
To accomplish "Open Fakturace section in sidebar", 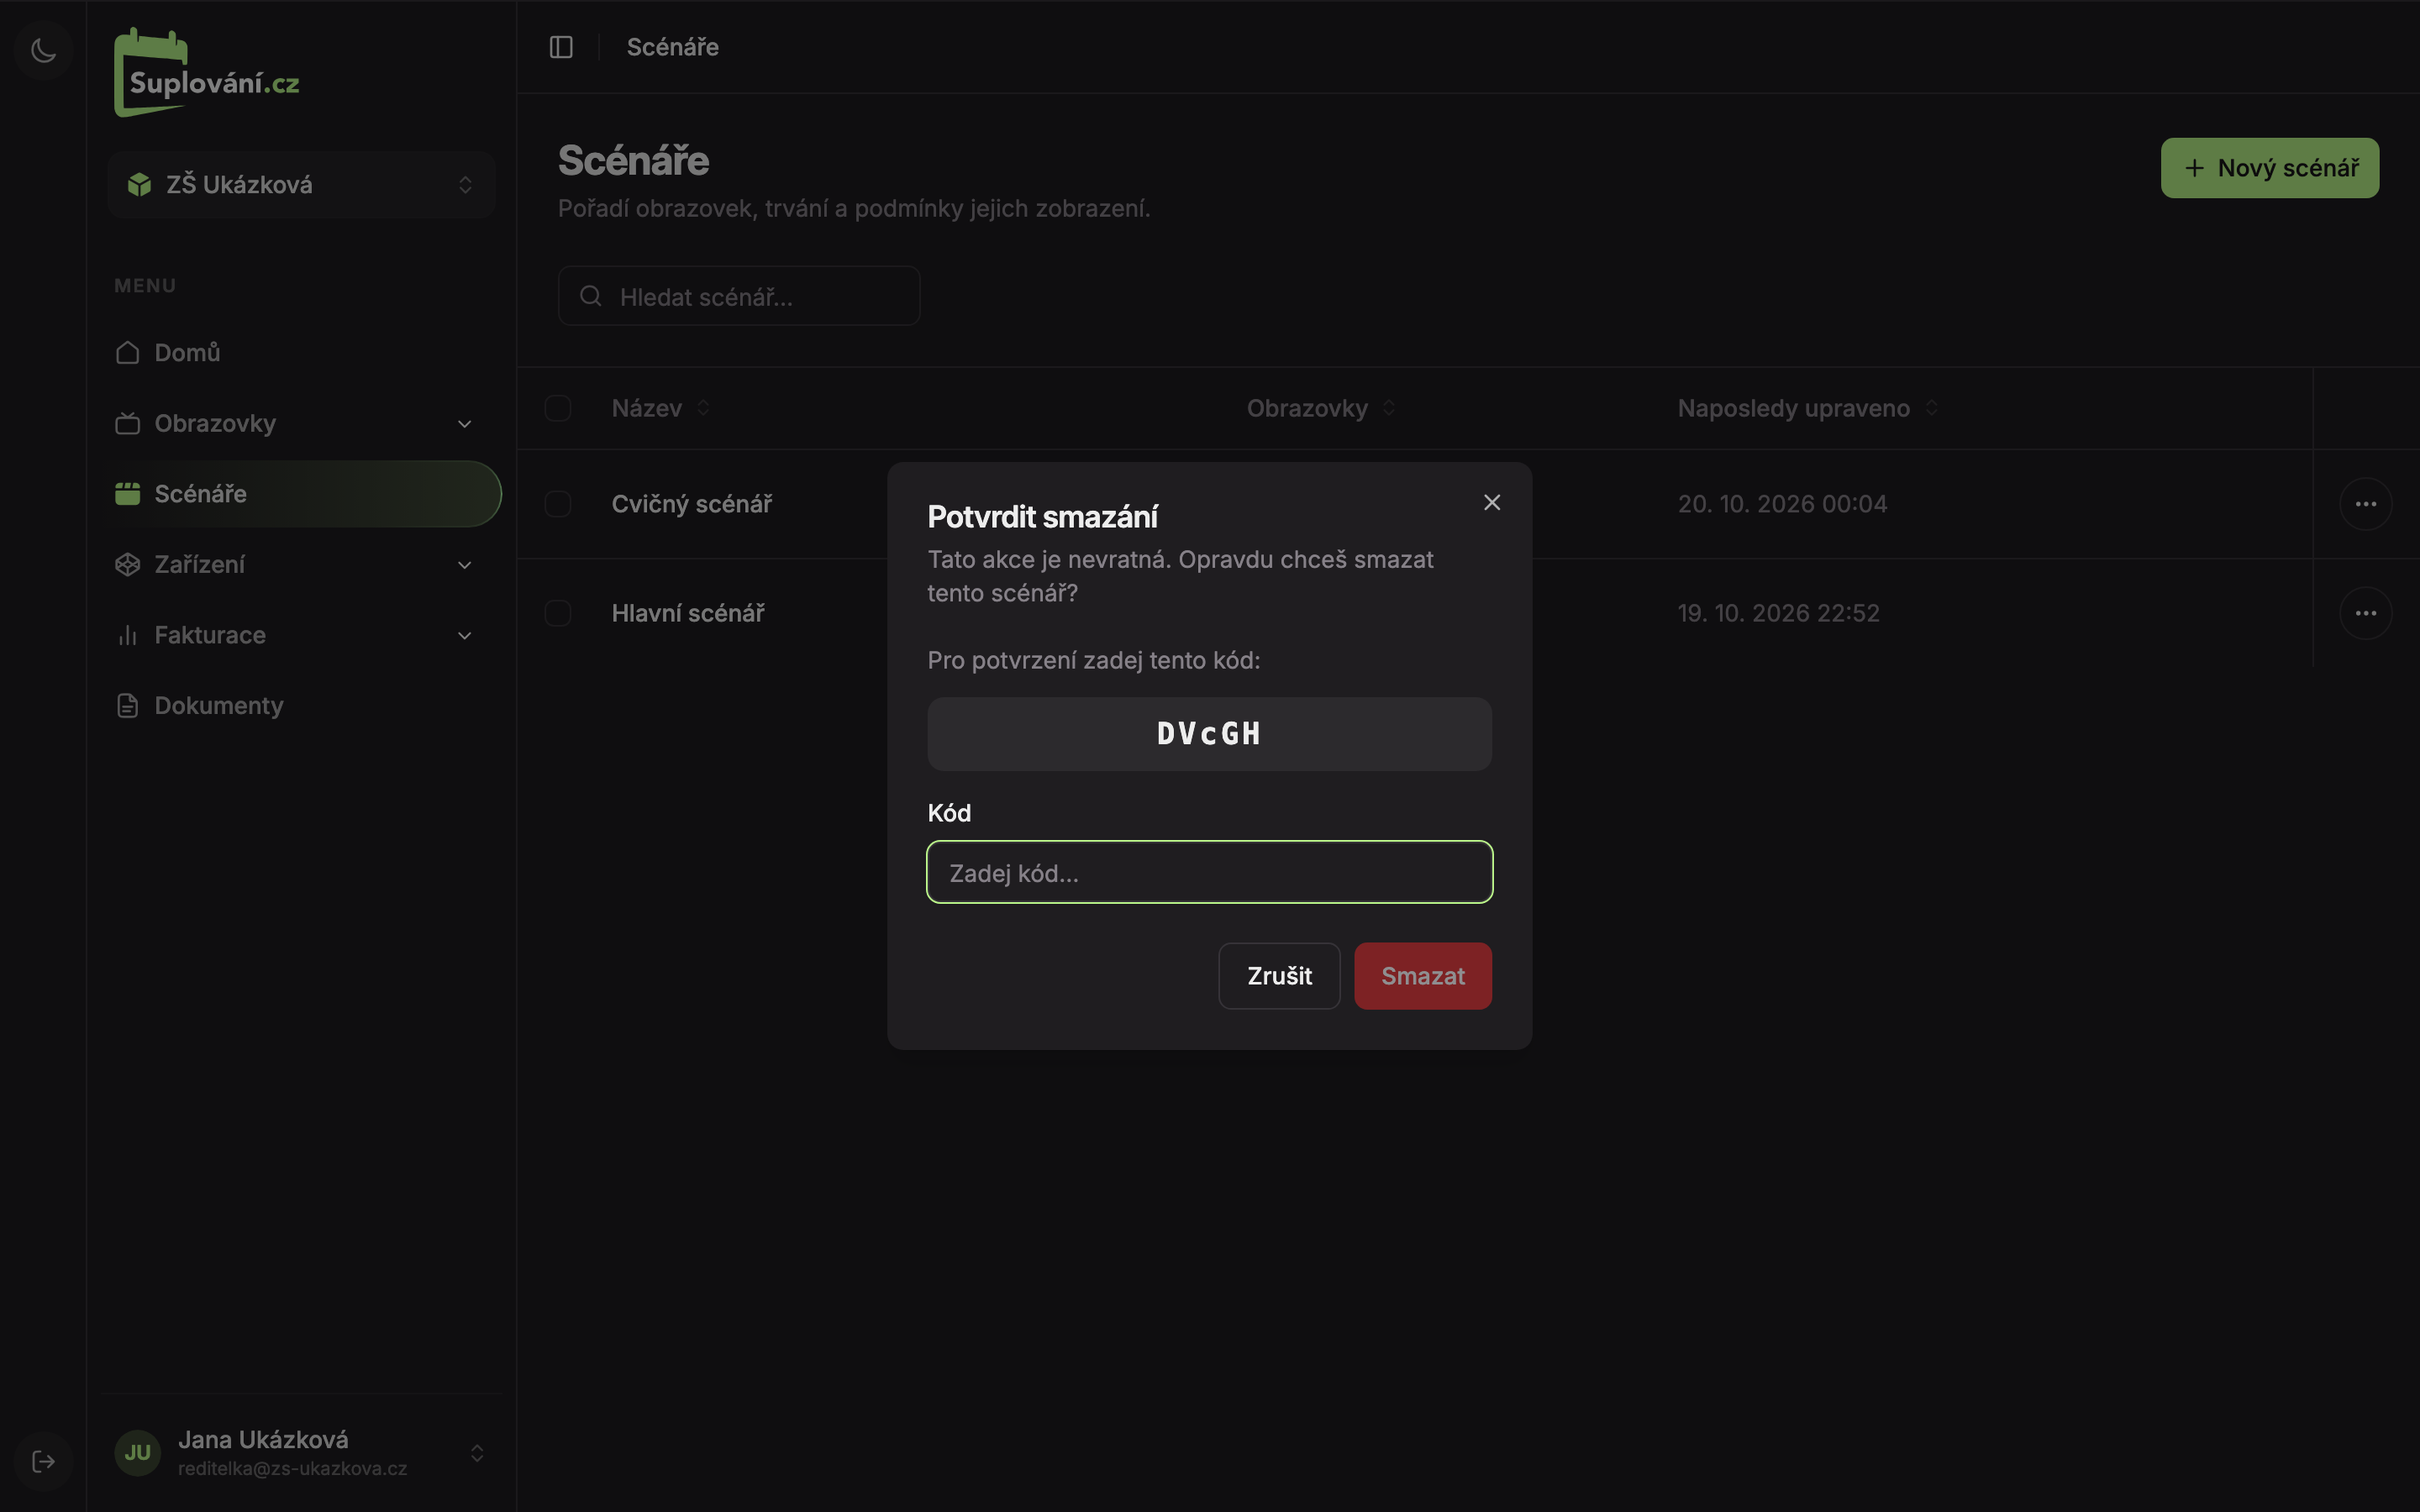I will pyautogui.click(x=301, y=635).
